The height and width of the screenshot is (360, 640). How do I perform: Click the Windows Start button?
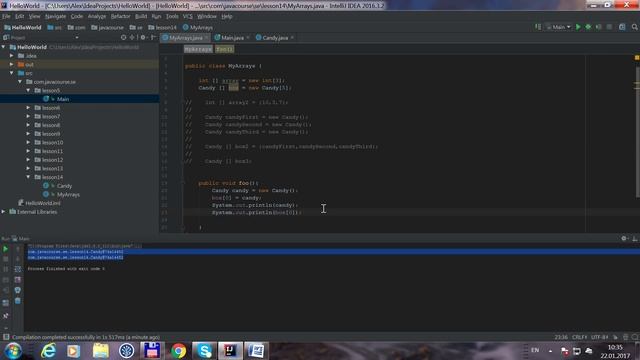coord(13,351)
